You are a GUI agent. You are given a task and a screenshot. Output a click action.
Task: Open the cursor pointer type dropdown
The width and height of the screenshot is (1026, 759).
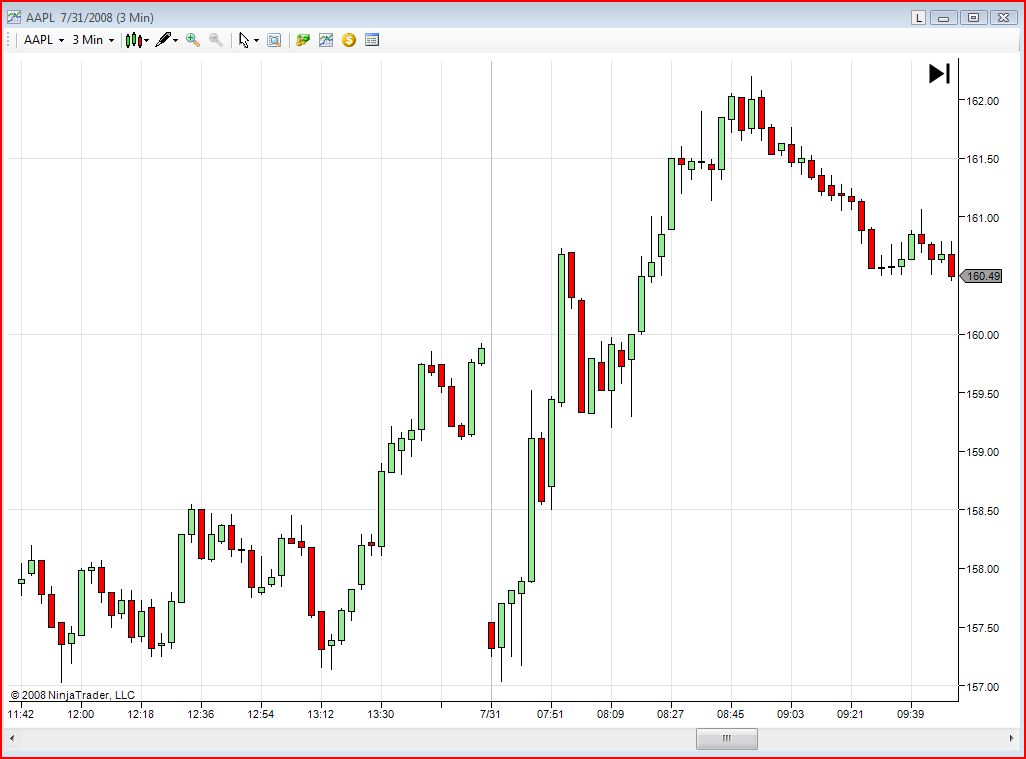(248, 40)
